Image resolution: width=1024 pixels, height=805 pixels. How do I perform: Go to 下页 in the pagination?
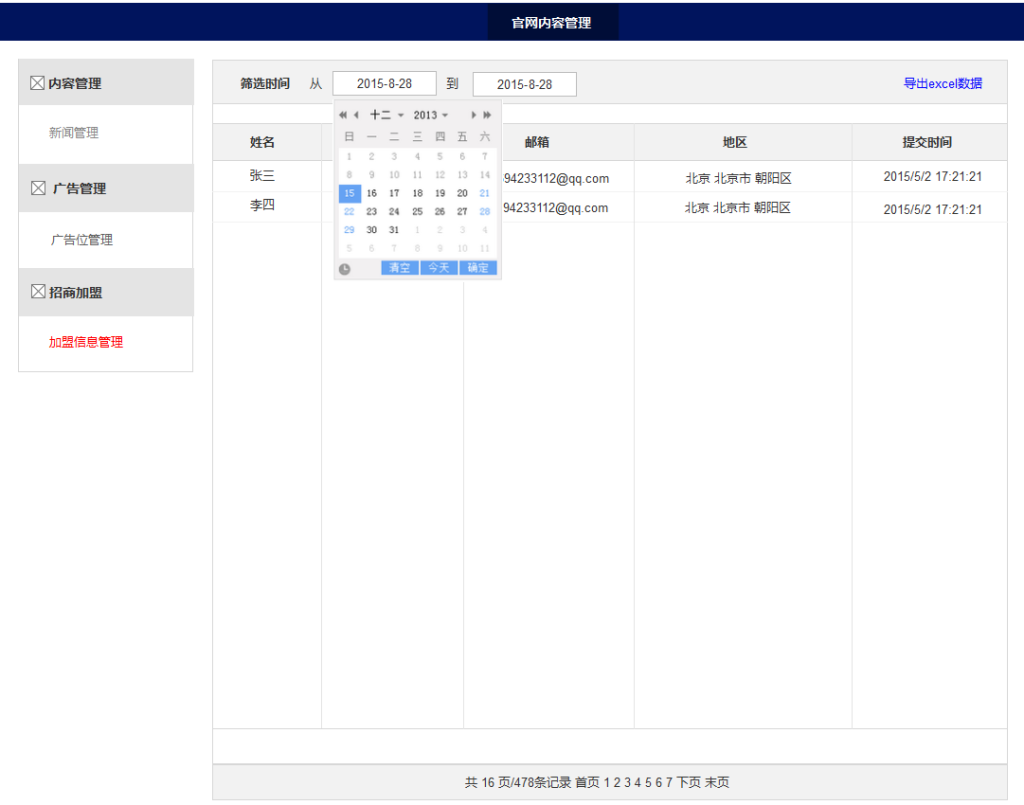point(688,782)
